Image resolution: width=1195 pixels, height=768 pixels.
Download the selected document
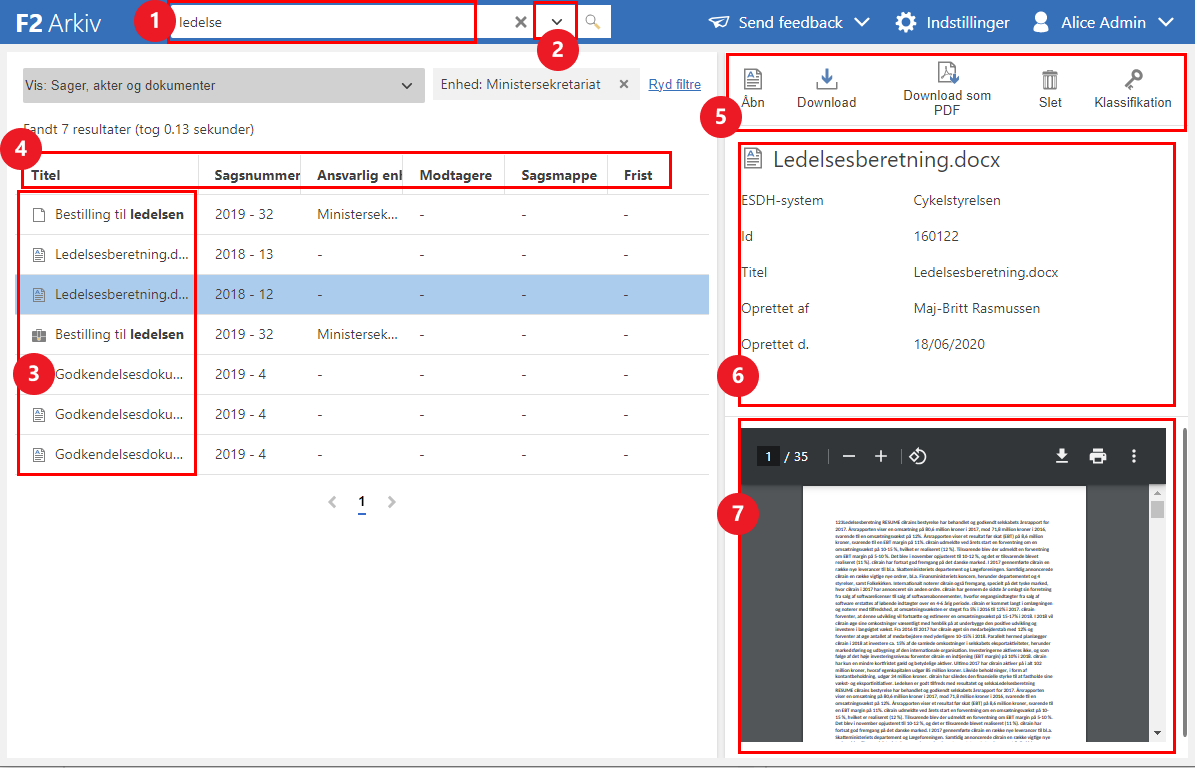click(826, 86)
